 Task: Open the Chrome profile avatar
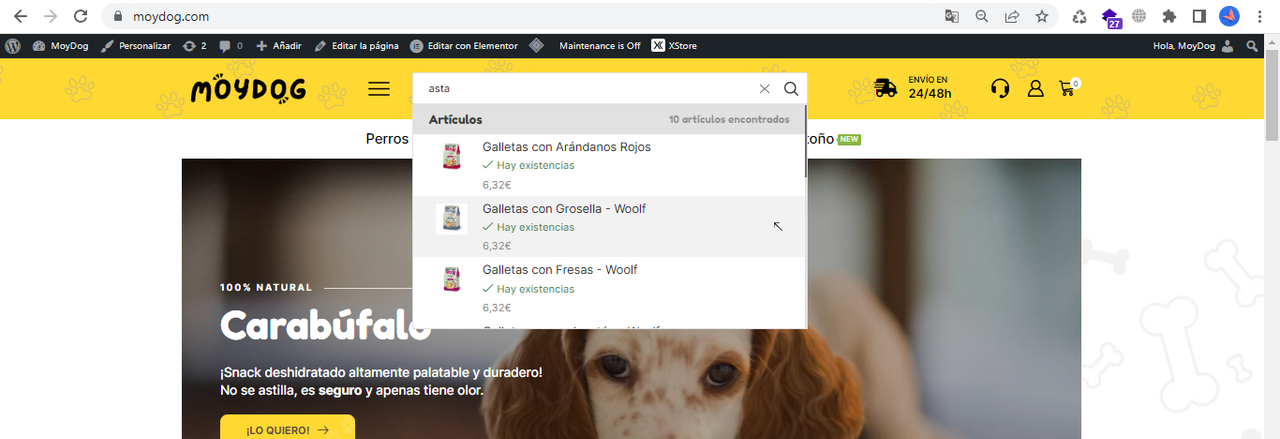pos(1229,16)
